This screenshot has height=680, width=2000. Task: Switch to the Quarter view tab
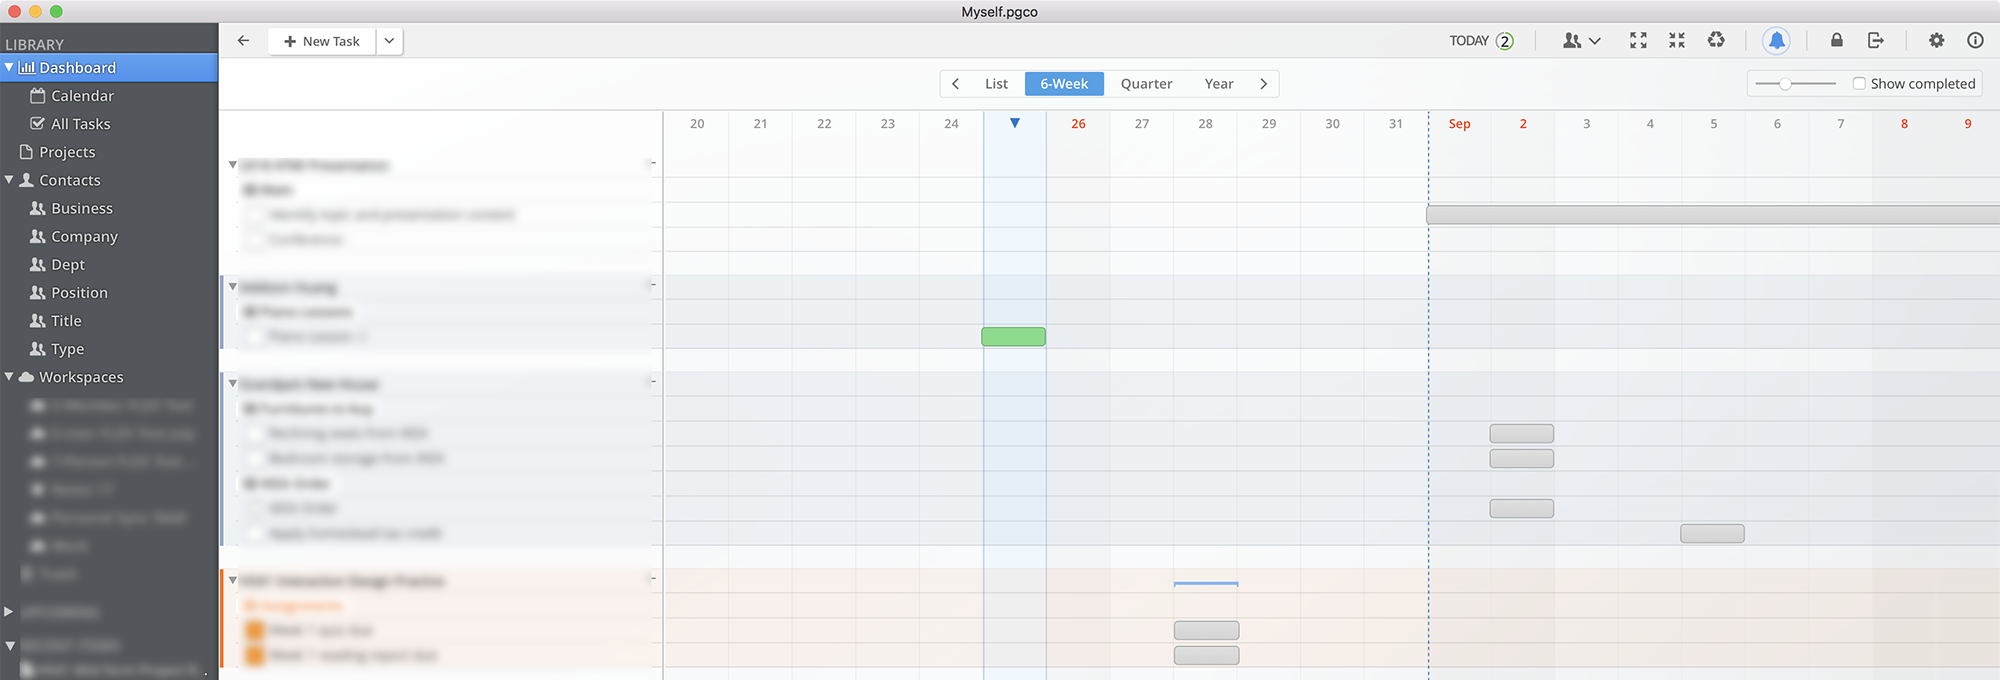(x=1146, y=84)
